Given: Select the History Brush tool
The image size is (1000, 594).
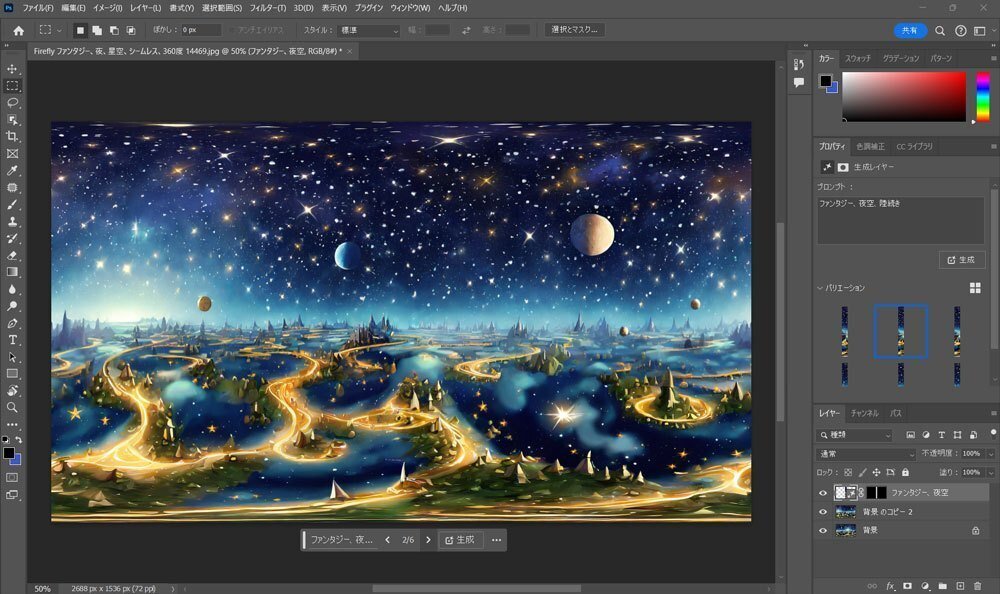Looking at the screenshot, I should click(12, 239).
